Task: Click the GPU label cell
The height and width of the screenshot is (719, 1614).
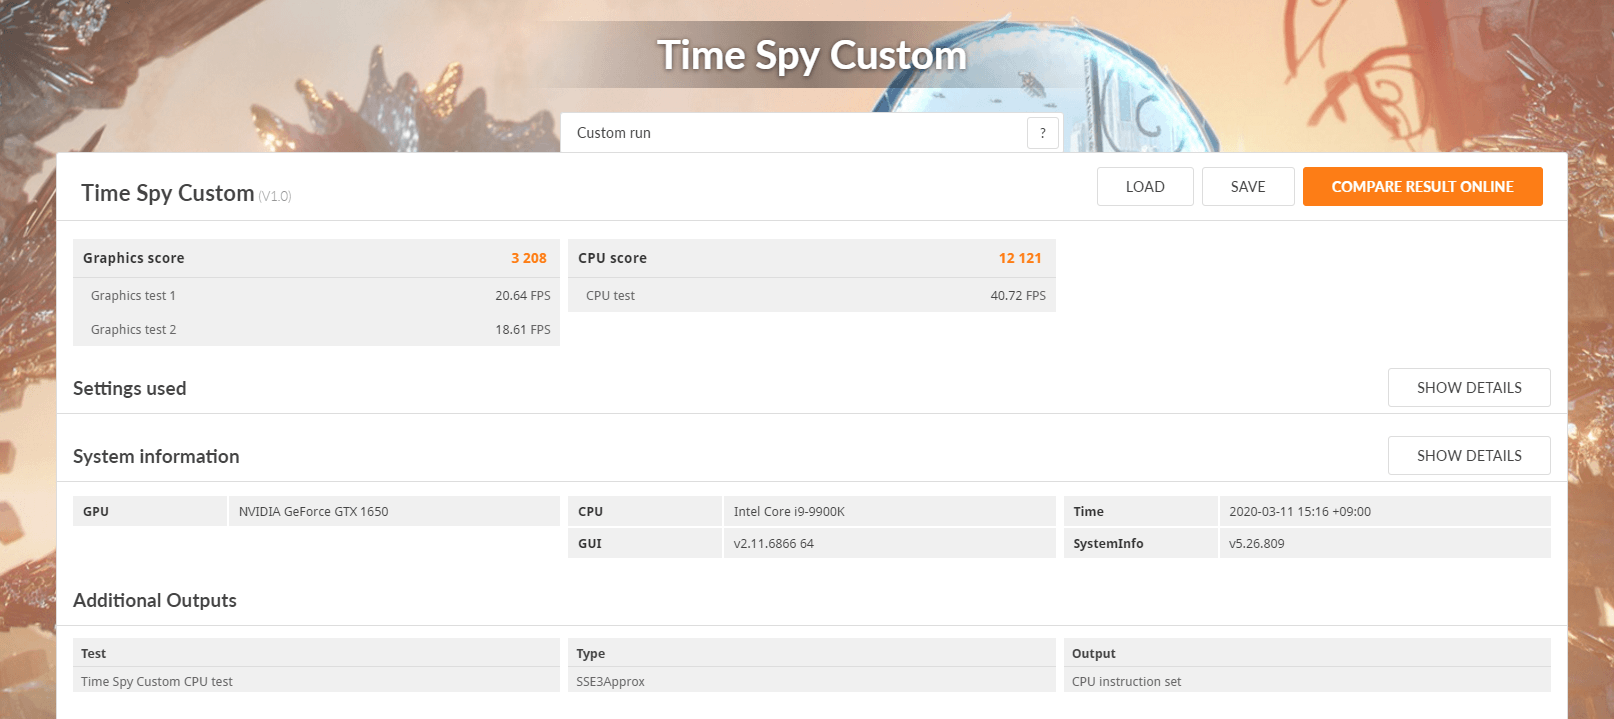Action: point(150,511)
